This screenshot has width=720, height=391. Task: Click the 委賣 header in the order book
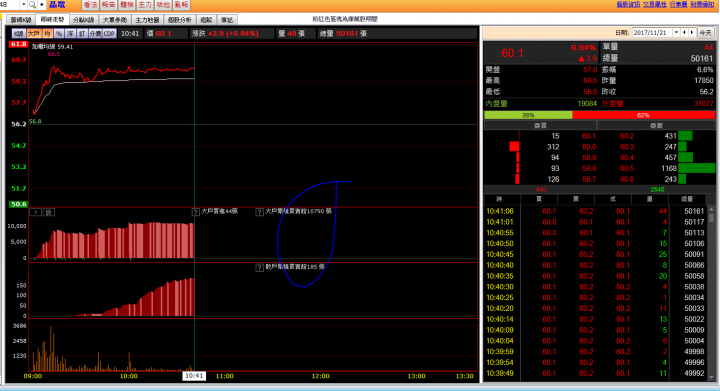(656, 125)
